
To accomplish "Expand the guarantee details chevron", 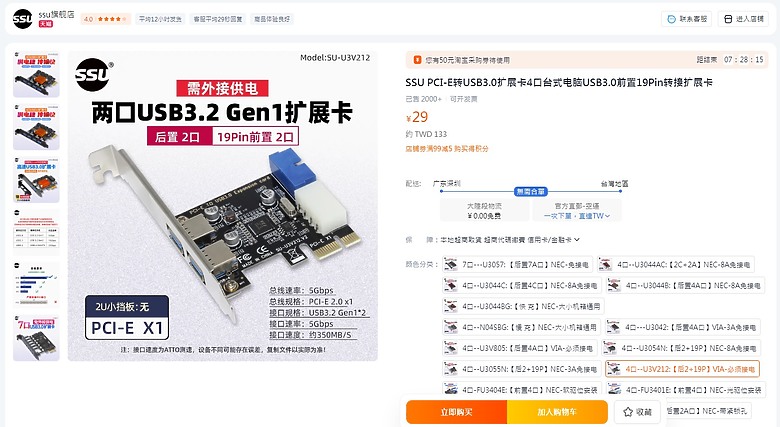I will [x=577, y=239].
